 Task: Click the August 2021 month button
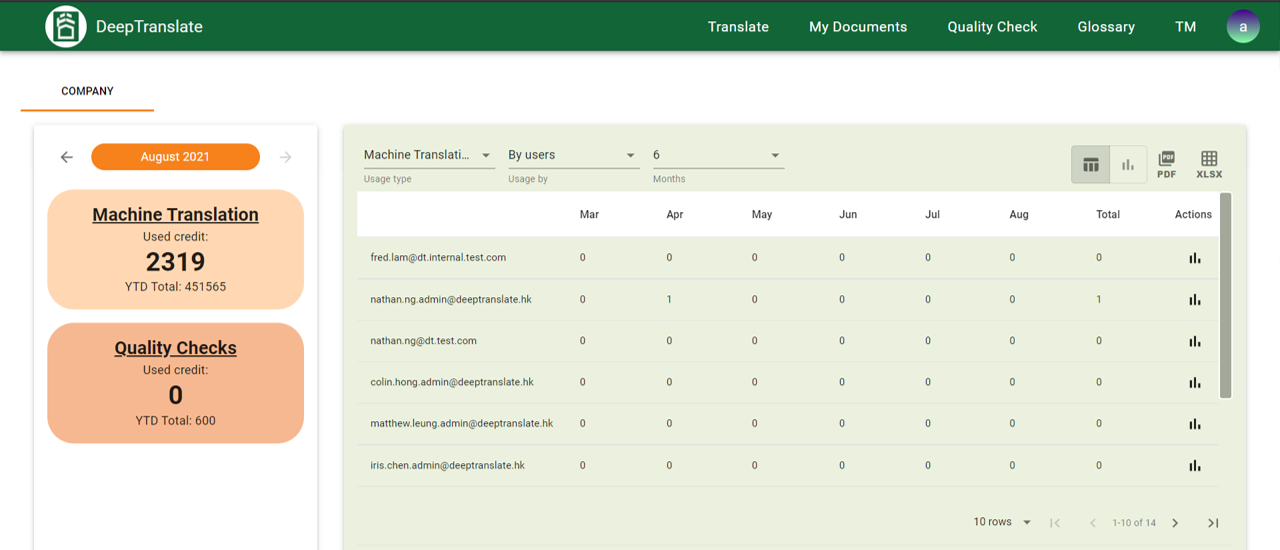[x=175, y=157]
